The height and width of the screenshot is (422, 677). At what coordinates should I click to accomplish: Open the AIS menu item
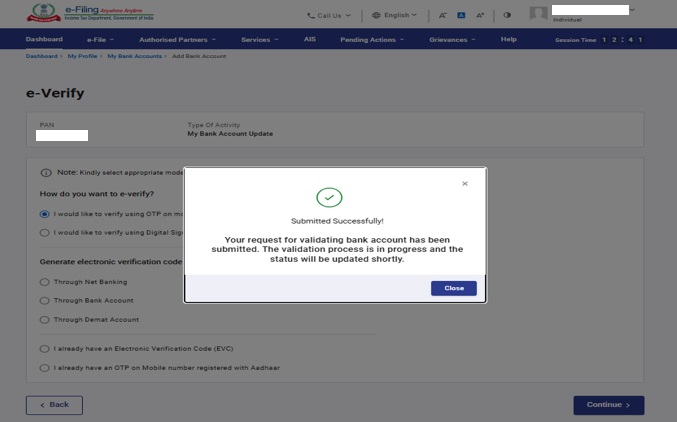(x=309, y=39)
